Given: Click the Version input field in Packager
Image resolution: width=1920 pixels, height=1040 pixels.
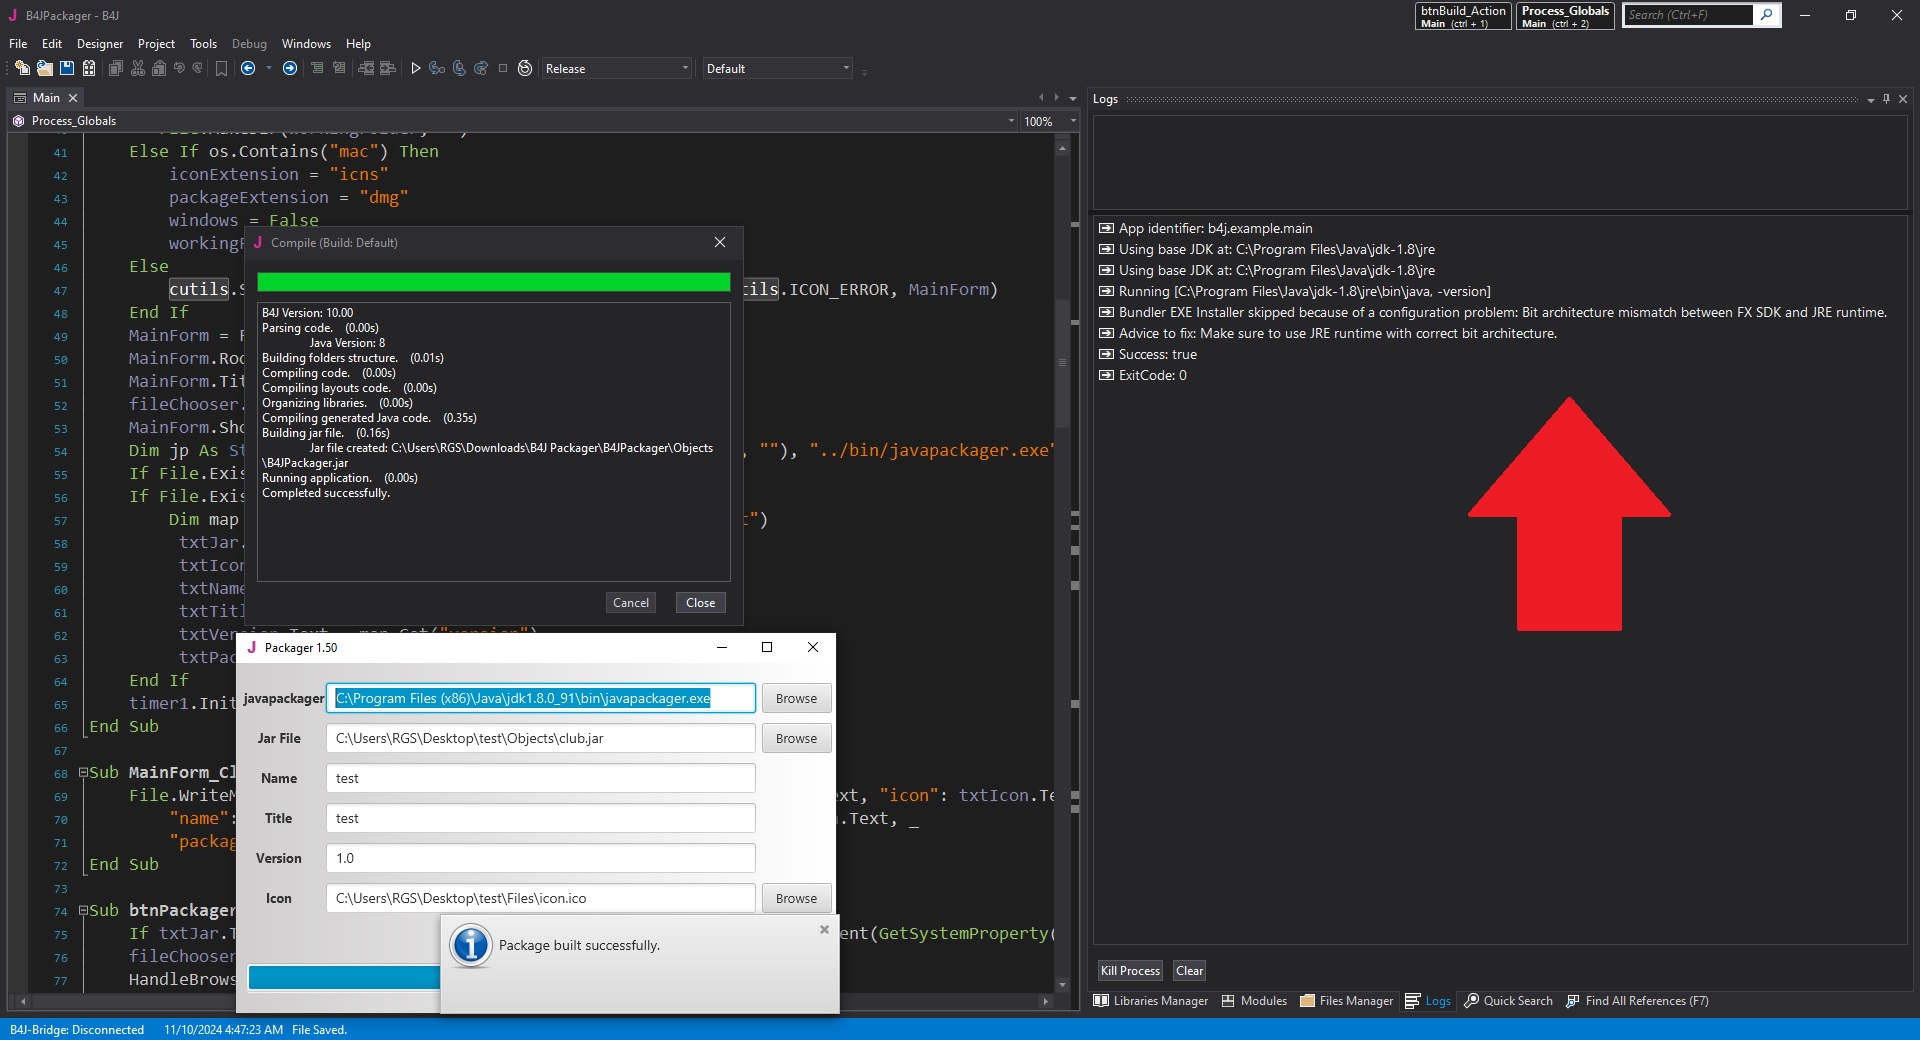Looking at the screenshot, I should coord(540,859).
